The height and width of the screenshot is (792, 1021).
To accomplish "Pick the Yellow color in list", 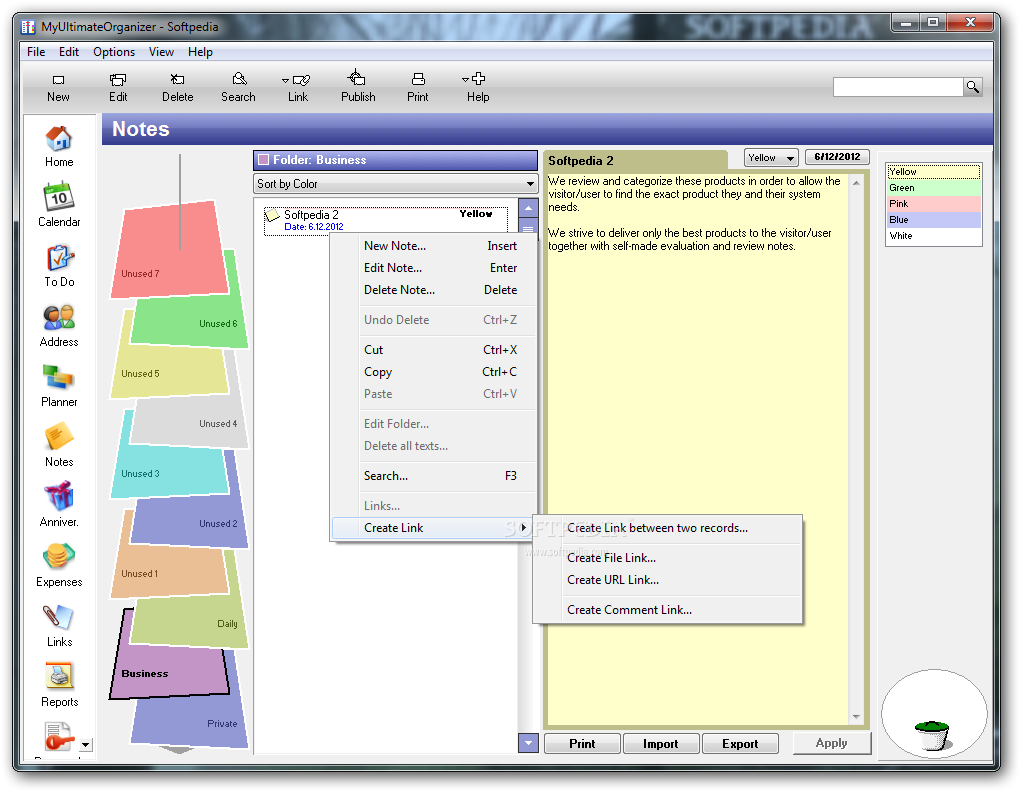I will (x=934, y=172).
